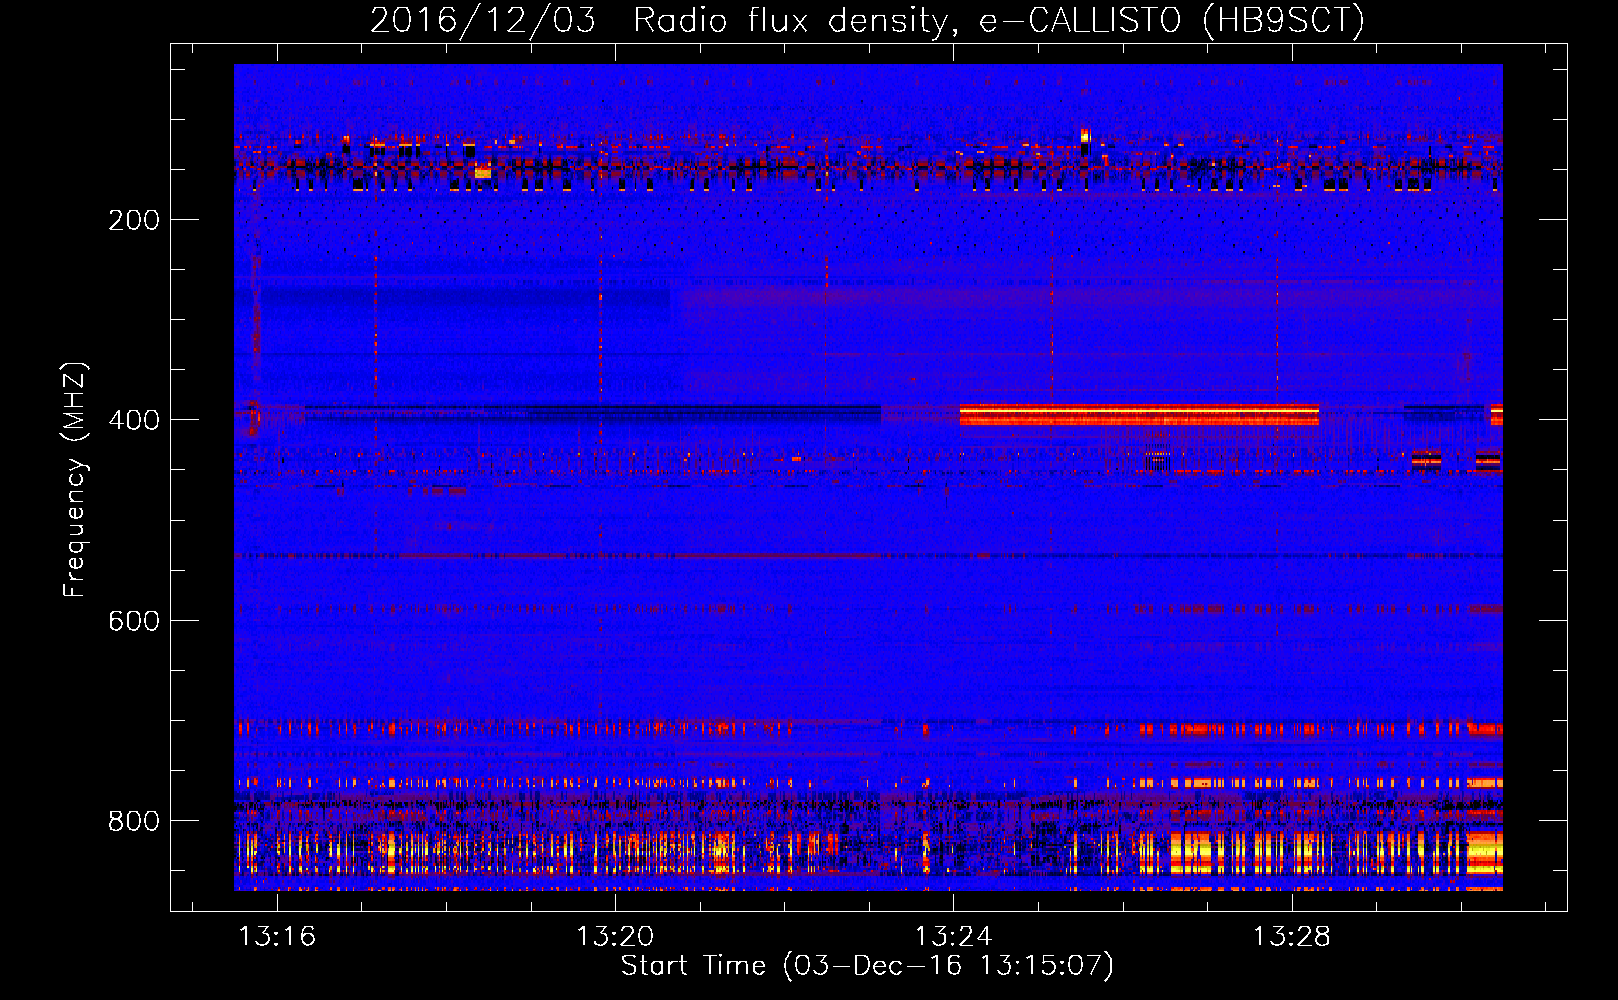The image size is (1618, 1000).
Task: Click the plot title "Radio flux density, e-CALLISTO (HB9SCT)"
Action: (x=999, y=20)
